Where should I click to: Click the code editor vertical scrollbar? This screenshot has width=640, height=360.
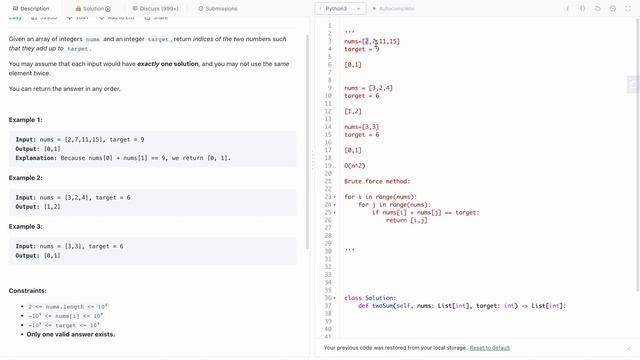click(638, 155)
